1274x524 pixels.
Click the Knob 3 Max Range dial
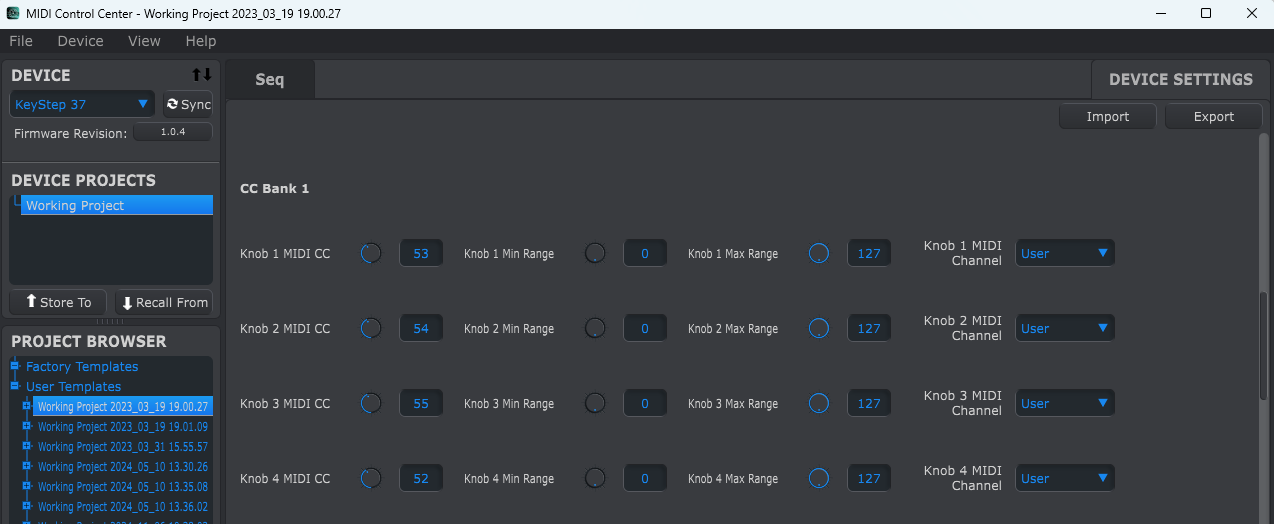819,403
